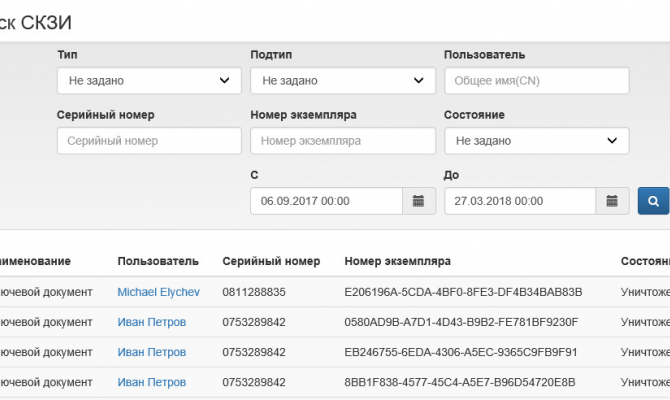Open Иван Петров link in last row
Viewport: 670px width, 400px height.
[x=151, y=382]
